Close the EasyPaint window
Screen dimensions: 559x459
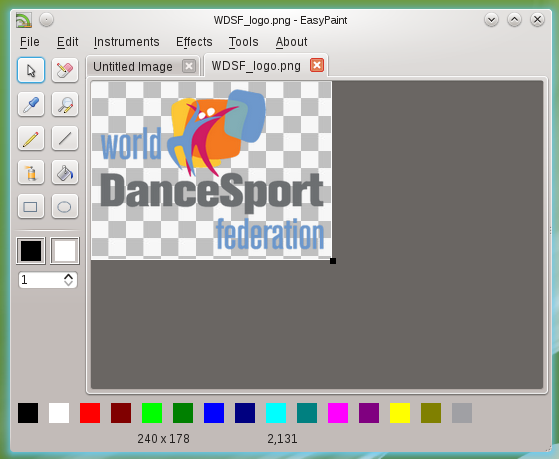coord(537,20)
